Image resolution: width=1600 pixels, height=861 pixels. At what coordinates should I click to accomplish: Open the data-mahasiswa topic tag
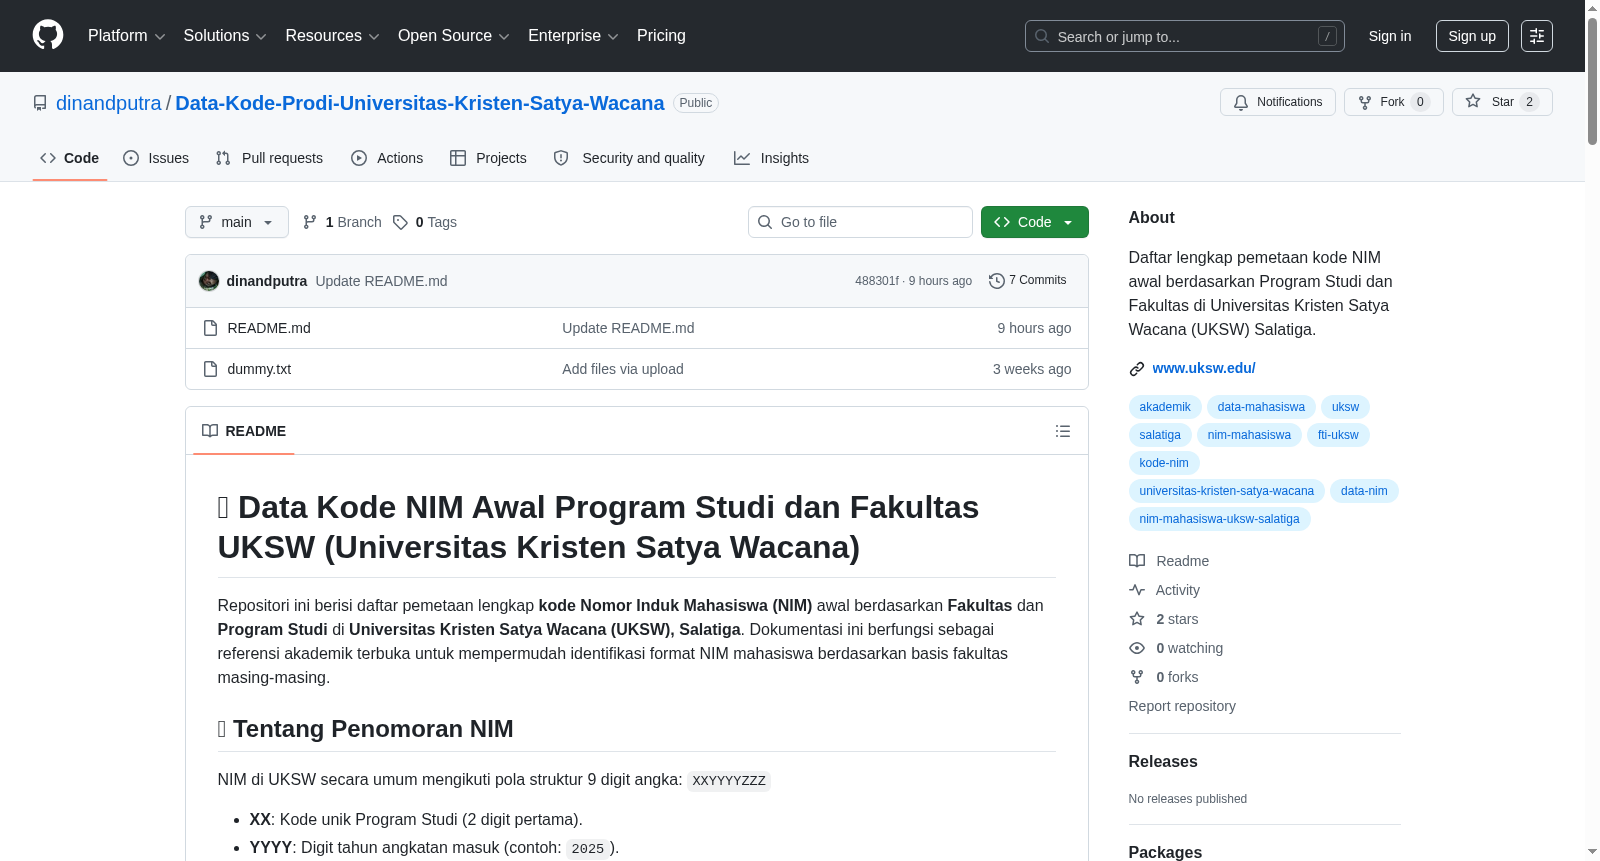(x=1261, y=407)
